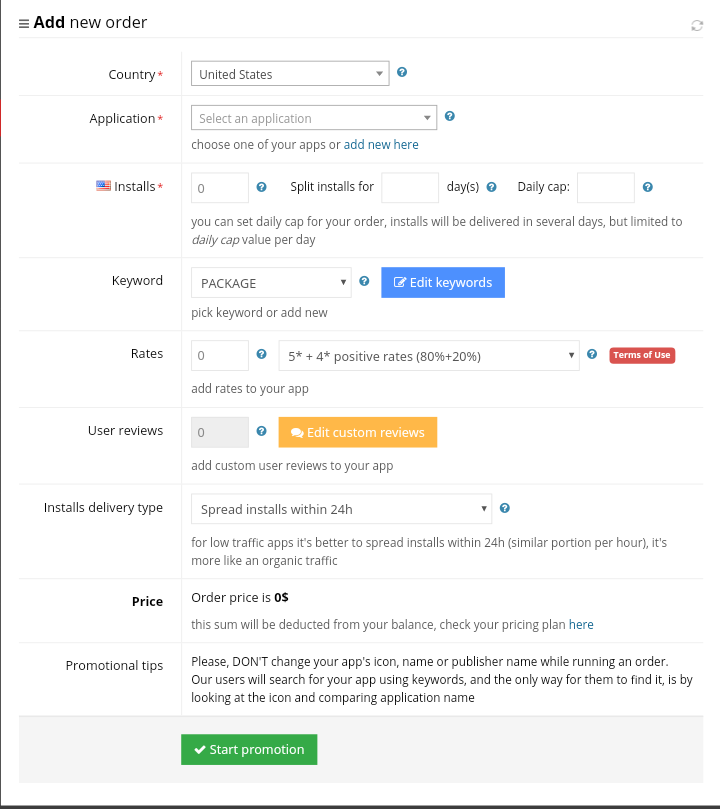Click the help icon beside Installs delivery type
The image size is (720, 809).
click(x=505, y=508)
